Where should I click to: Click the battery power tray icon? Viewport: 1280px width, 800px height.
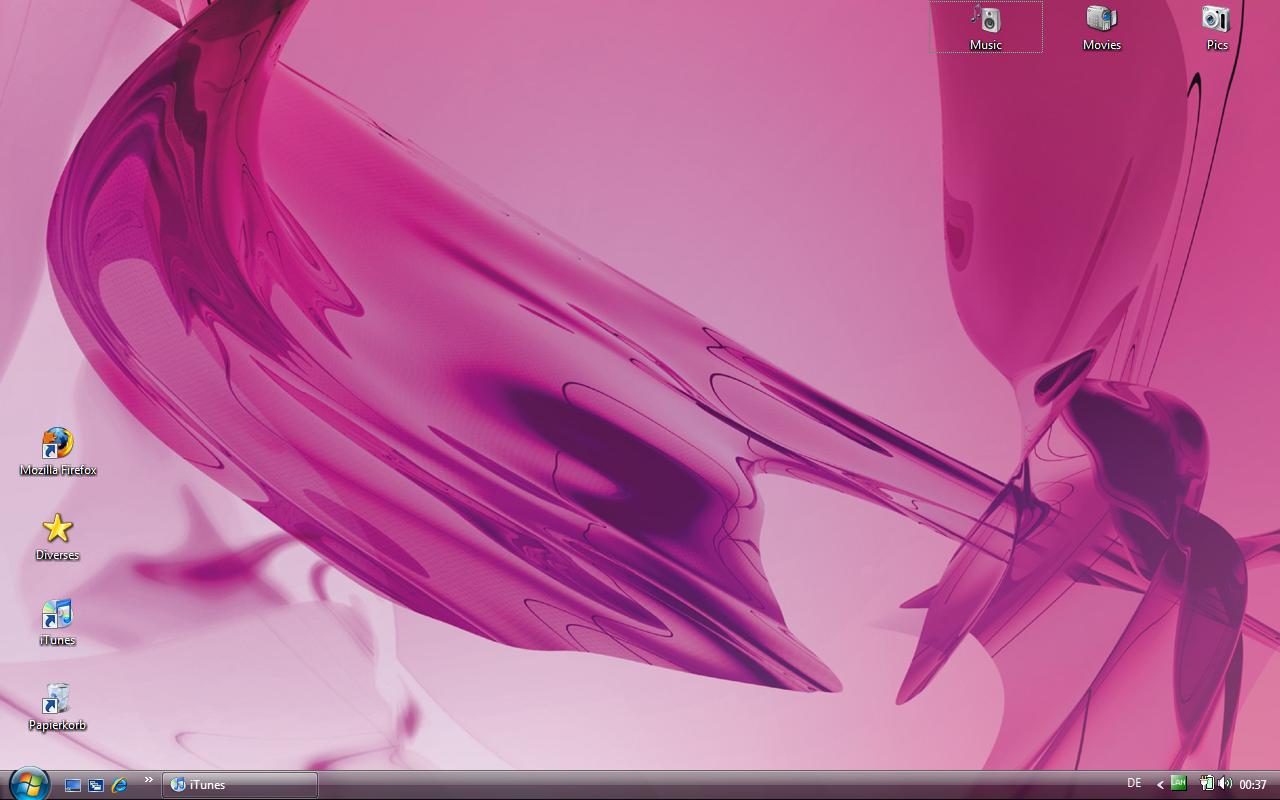click(x=1207, y=784)
